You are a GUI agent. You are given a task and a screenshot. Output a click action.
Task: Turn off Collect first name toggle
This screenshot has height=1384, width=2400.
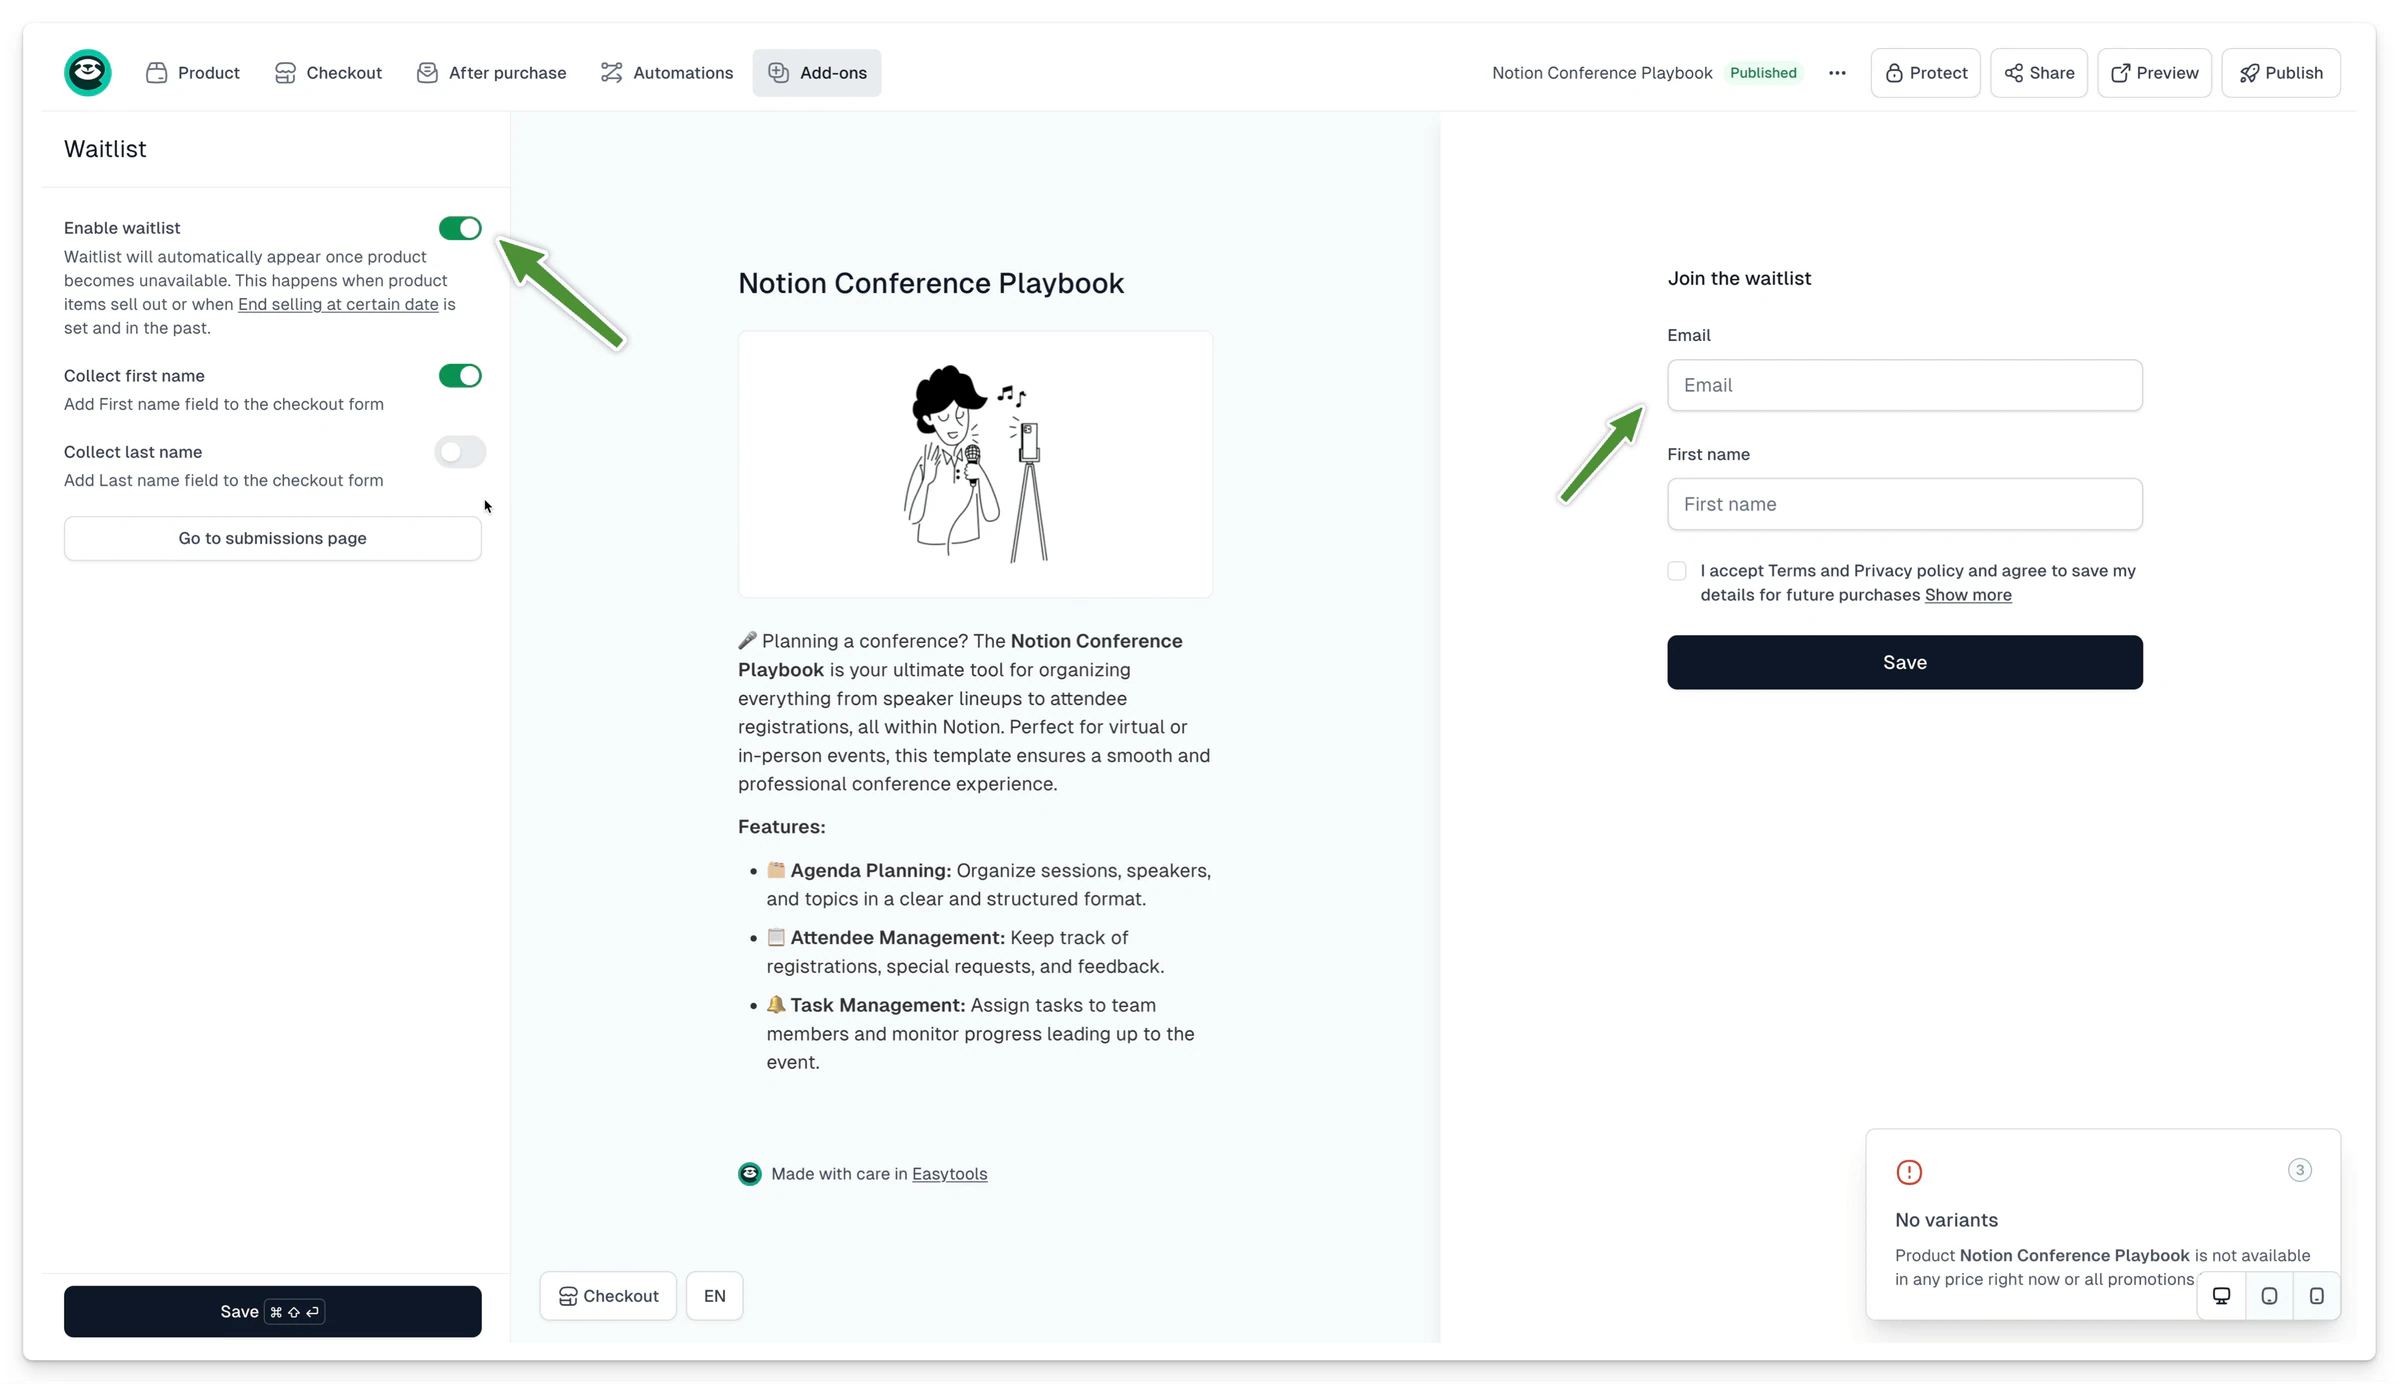pyautogui.click(x=460, y=376)
